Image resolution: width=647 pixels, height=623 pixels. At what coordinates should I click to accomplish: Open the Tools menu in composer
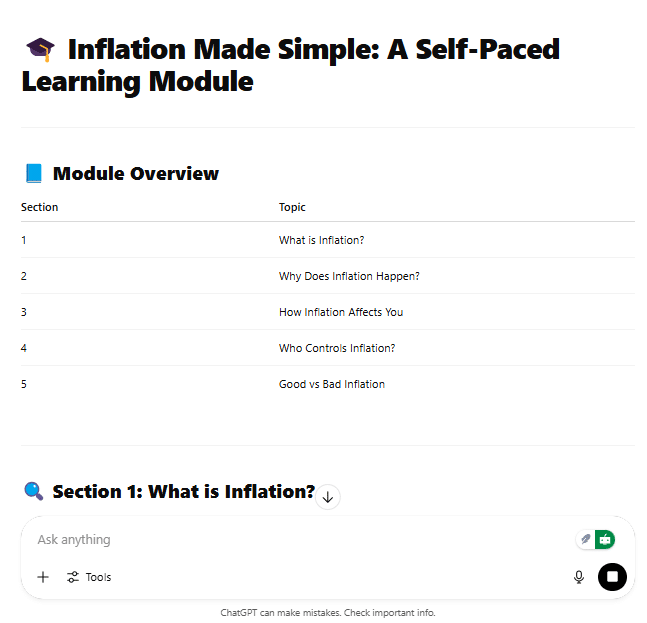click(x=89, y=577)
